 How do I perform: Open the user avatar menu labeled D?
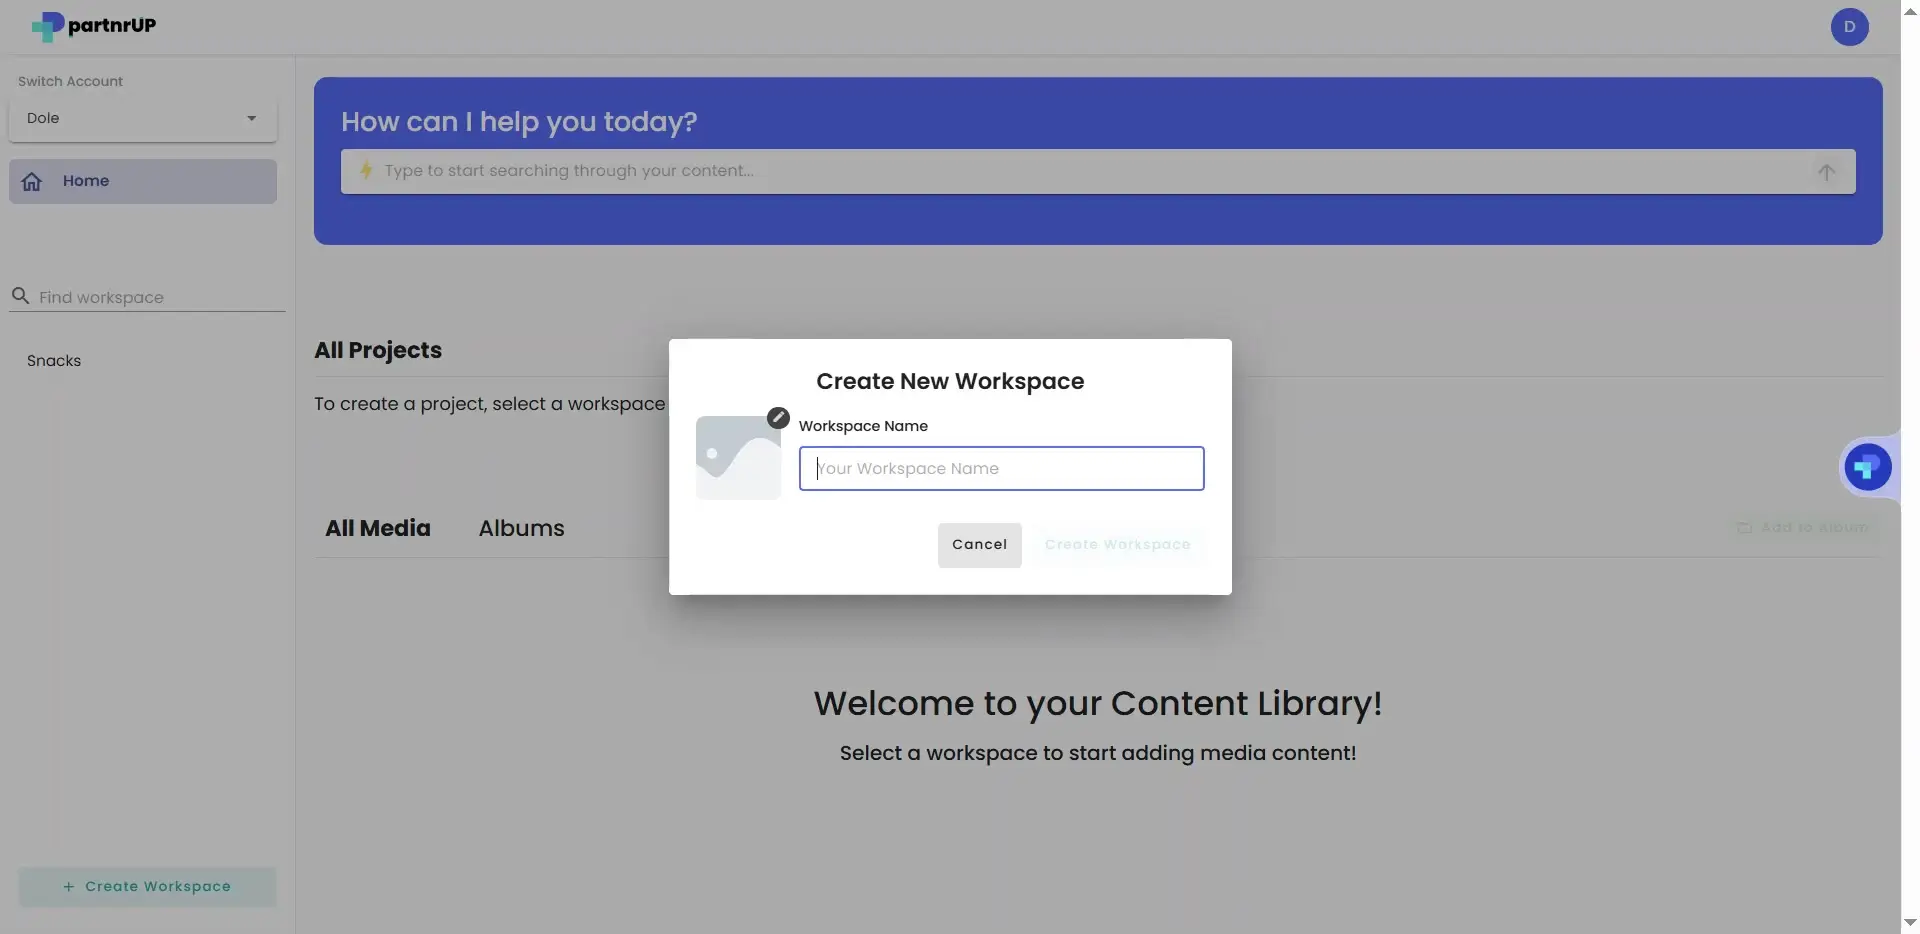click(1849, 27)
